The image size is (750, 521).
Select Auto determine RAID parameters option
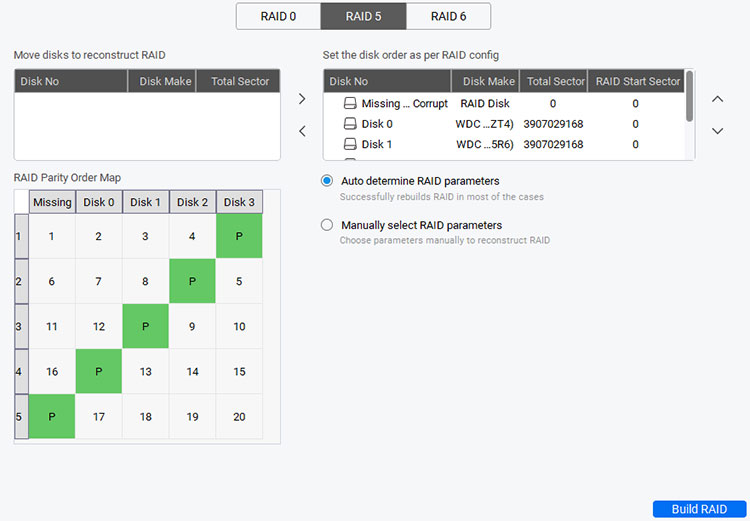[x=327, y=181]
